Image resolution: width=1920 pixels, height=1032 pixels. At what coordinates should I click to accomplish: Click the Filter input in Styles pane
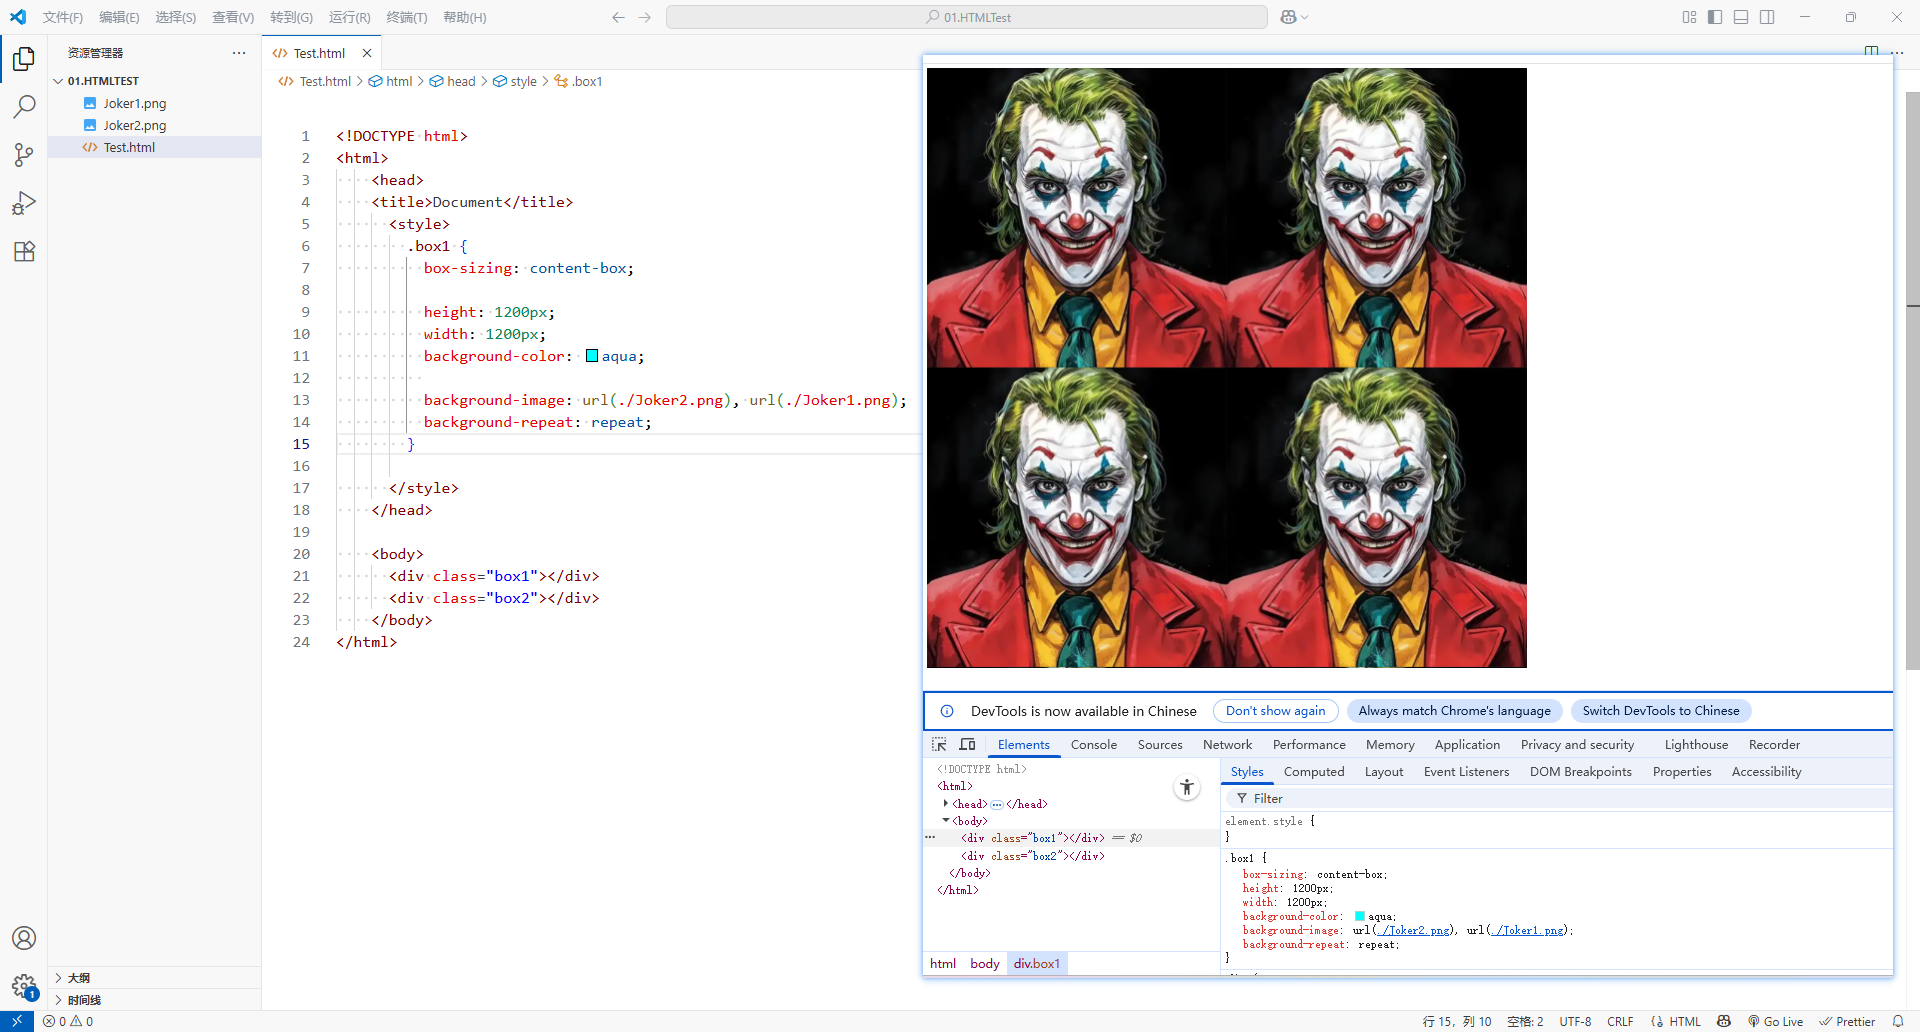[x=1557, y=798]
